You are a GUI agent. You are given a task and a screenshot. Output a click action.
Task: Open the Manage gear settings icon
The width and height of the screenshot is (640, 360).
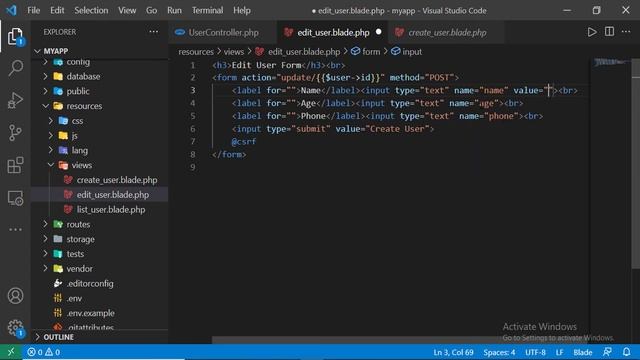pyautogui.click(x=16, y=327)
